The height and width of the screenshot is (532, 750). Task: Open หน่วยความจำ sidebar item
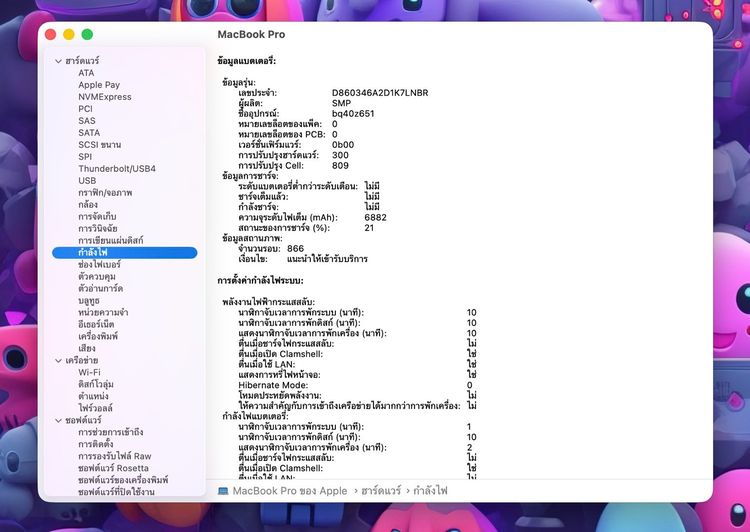pyautogui.click(x=103, y=312)
